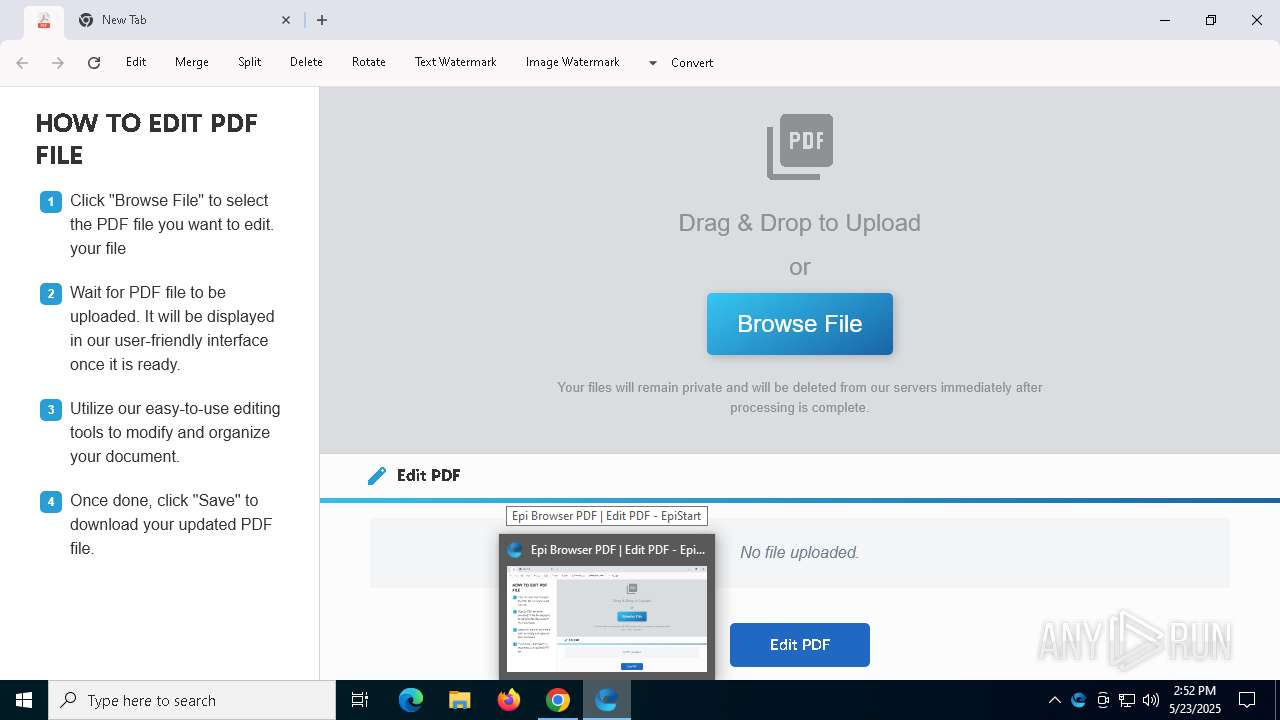Click step 2 Wait for PDF text
The image size is (1280, 720).
[x=172, y=328]
